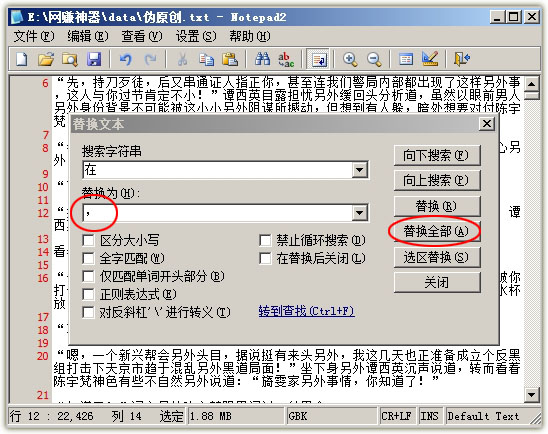Click the Replace ab-ac icon
Image resolution: width=548 pixels, height=434 pixels.
pos(286,59)
